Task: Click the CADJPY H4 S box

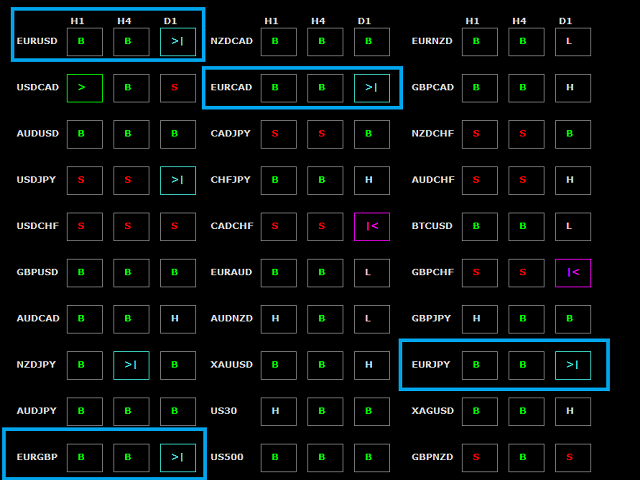Action: 325,134
